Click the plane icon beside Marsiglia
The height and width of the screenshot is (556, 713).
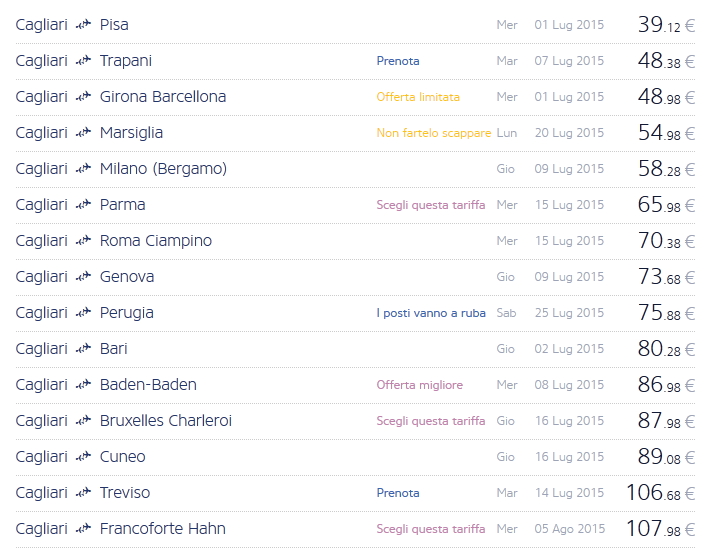point(83,133)
